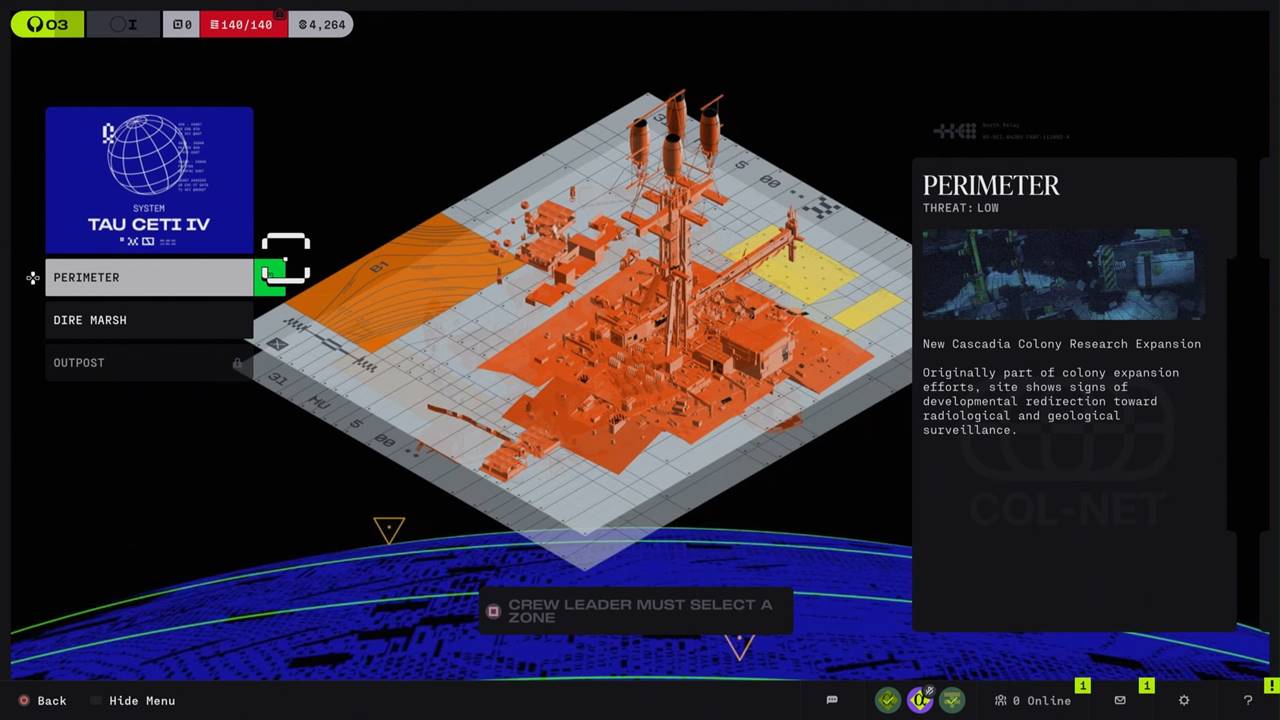Open the settings gear icon
The height and width of the screenshot is (720, 1280).
tap(1184, 700)
